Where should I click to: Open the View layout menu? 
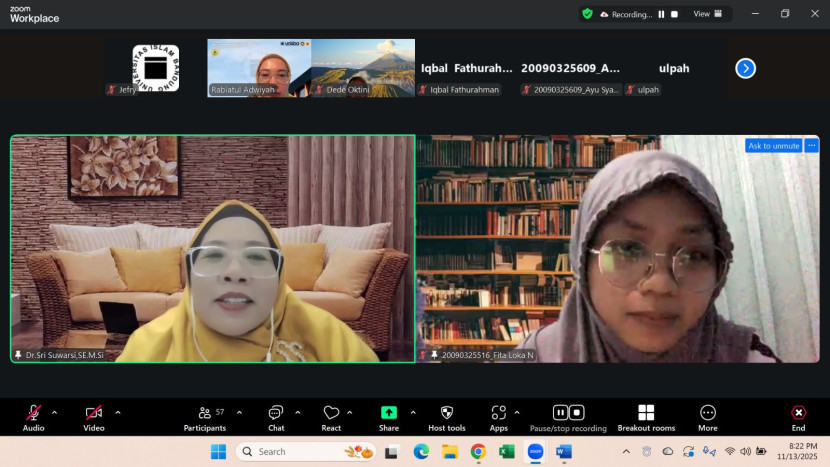click(x=706, y=14)
